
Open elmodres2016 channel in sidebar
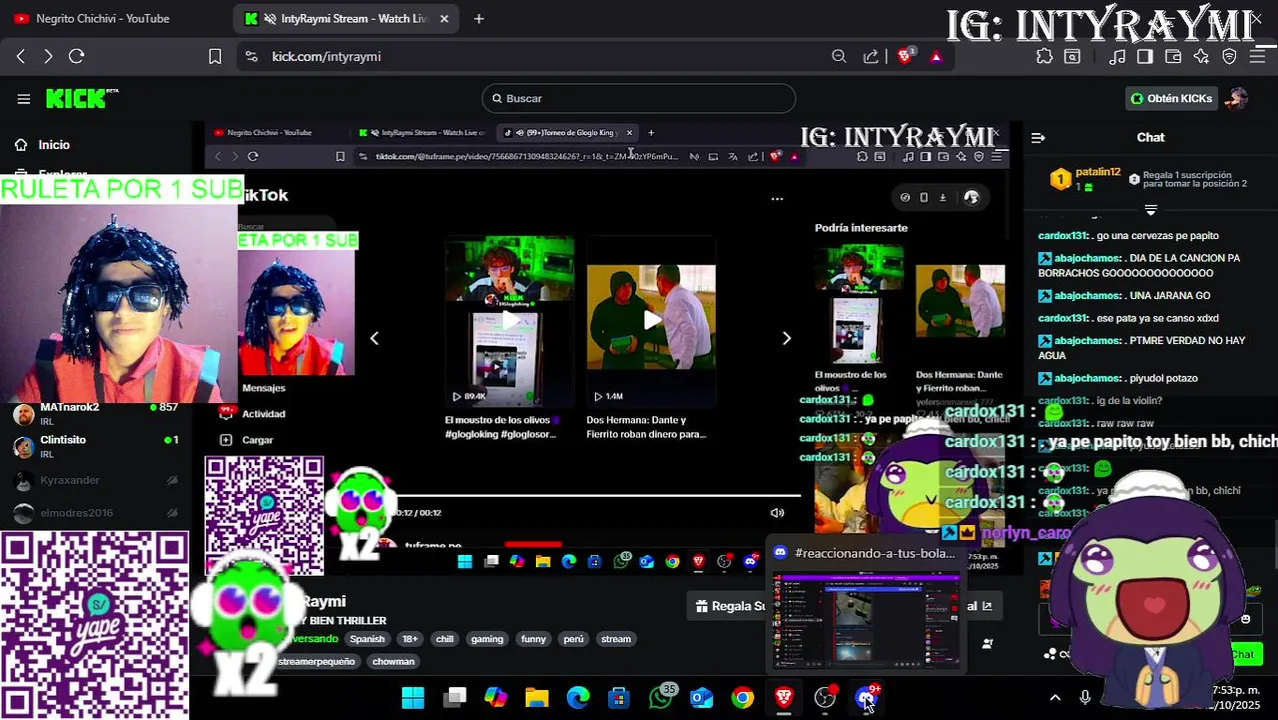pyautogui.click(x=96, y=513)
